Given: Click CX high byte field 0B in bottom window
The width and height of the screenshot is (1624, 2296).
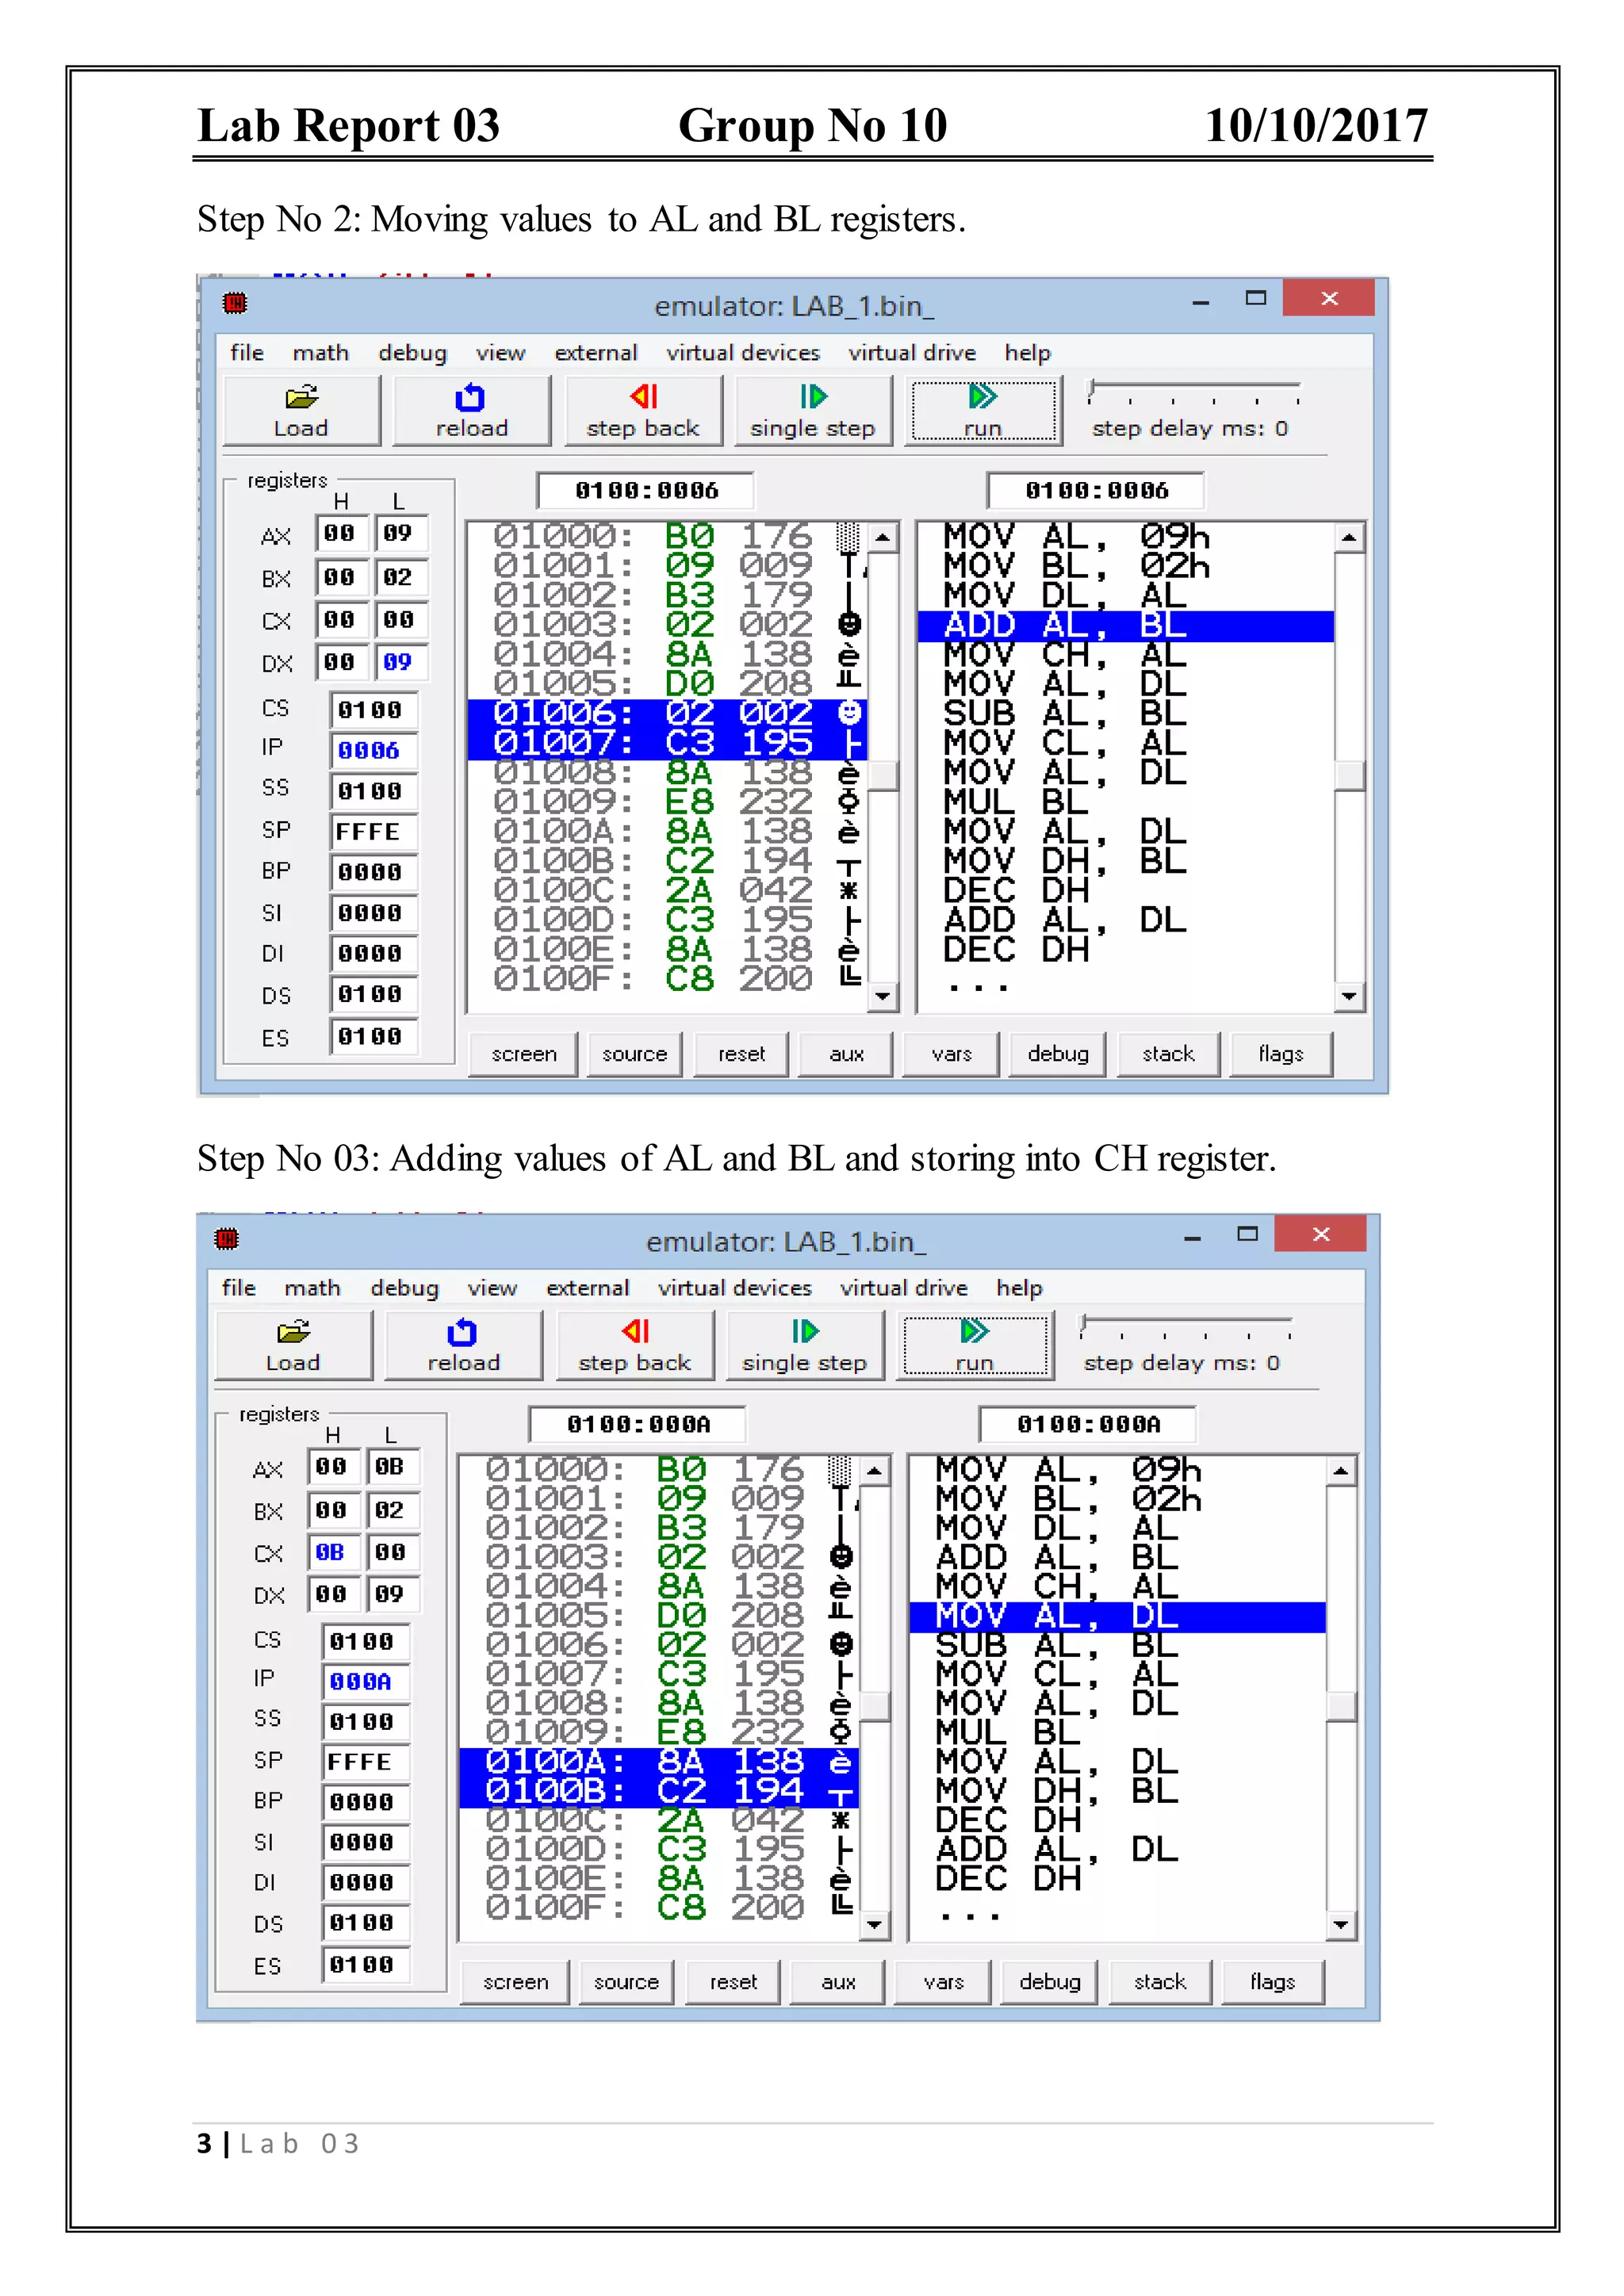Looking at the screenshot, I should click(332, 1552).
